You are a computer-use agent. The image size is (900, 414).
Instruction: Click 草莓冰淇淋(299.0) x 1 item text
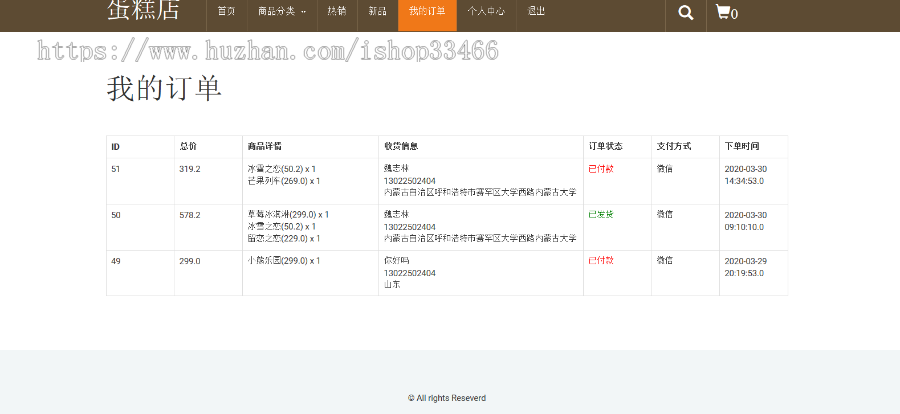pyautogui.click(x=288, y=214)
